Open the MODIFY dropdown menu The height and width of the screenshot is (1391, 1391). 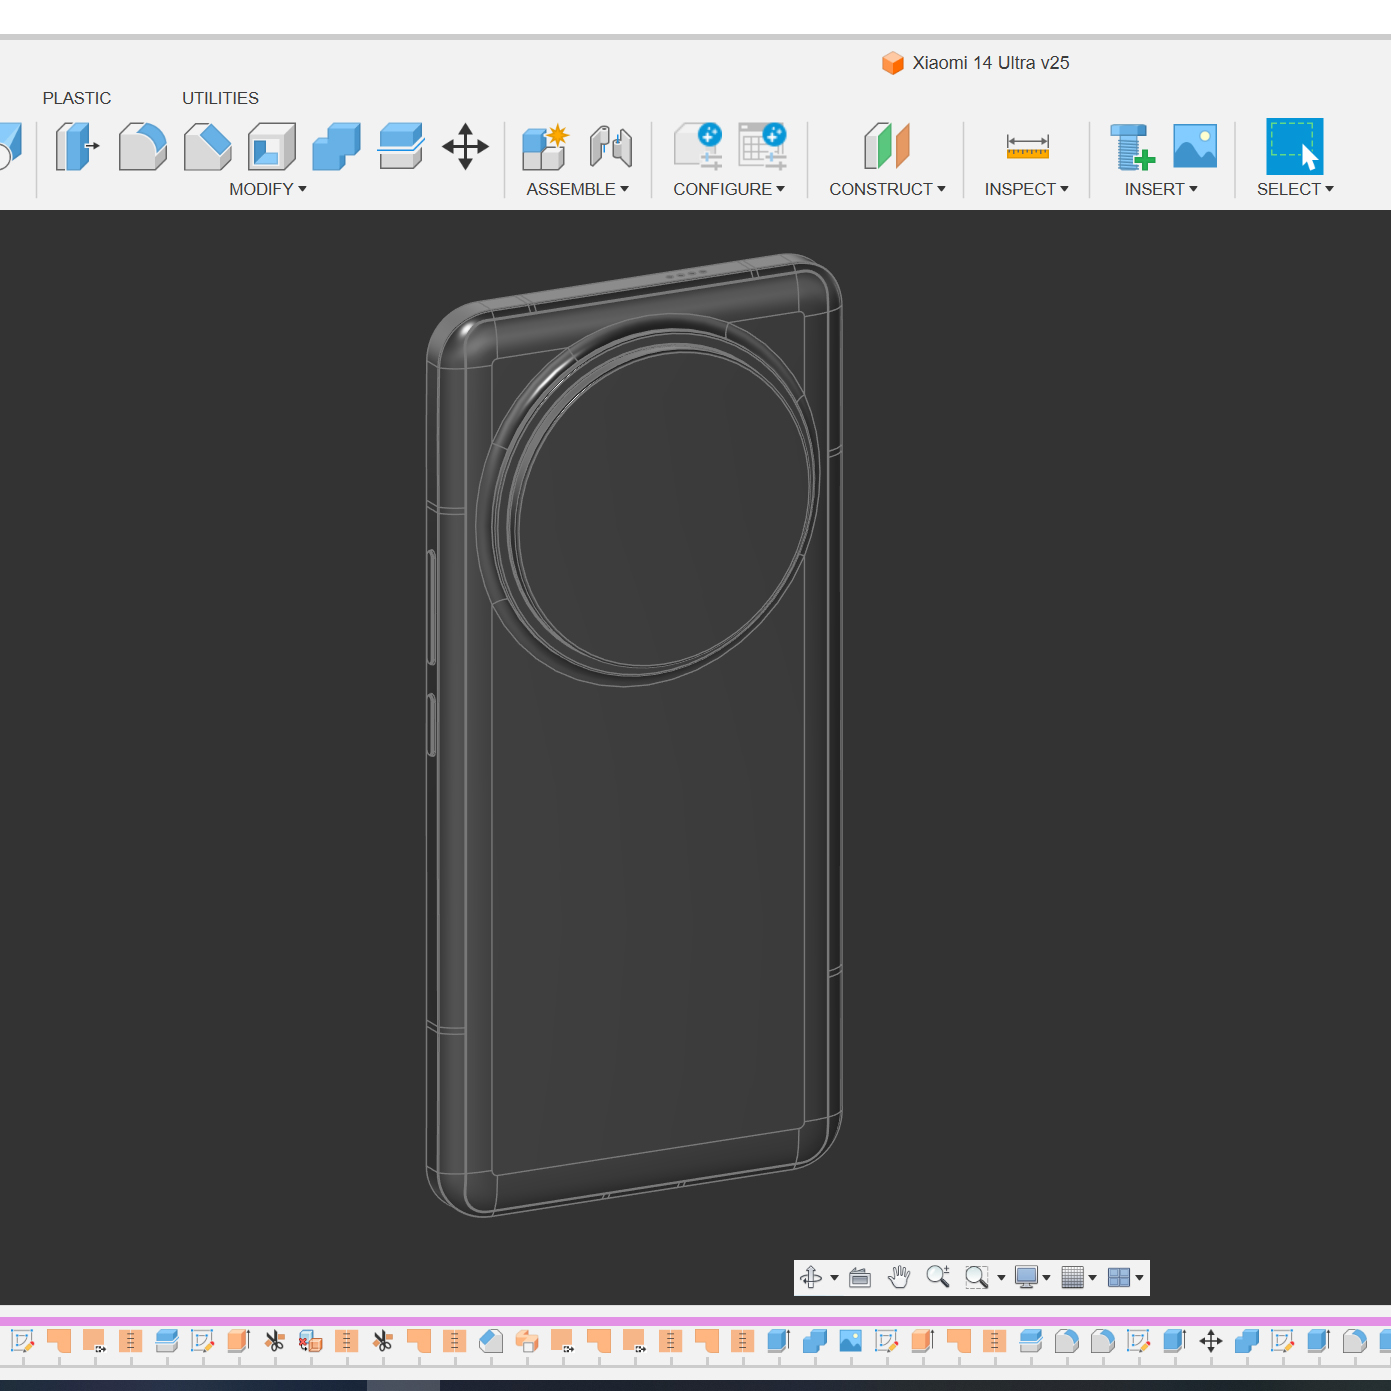click(x=267, y=189)
